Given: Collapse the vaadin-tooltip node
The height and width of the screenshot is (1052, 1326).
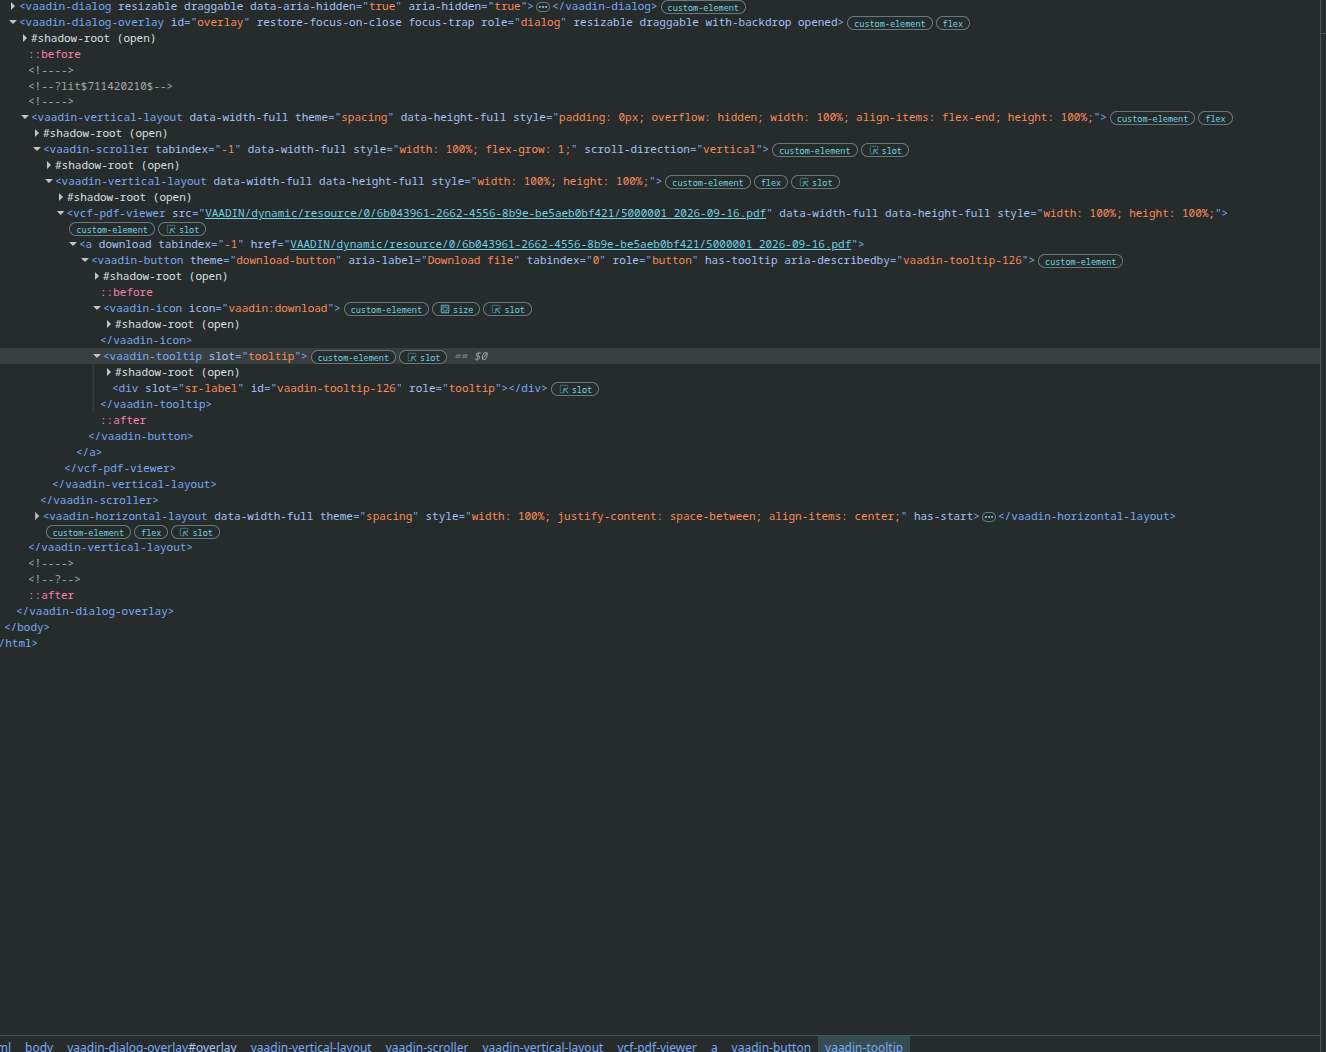Looking at the screenshot, I should coord(97,356).
